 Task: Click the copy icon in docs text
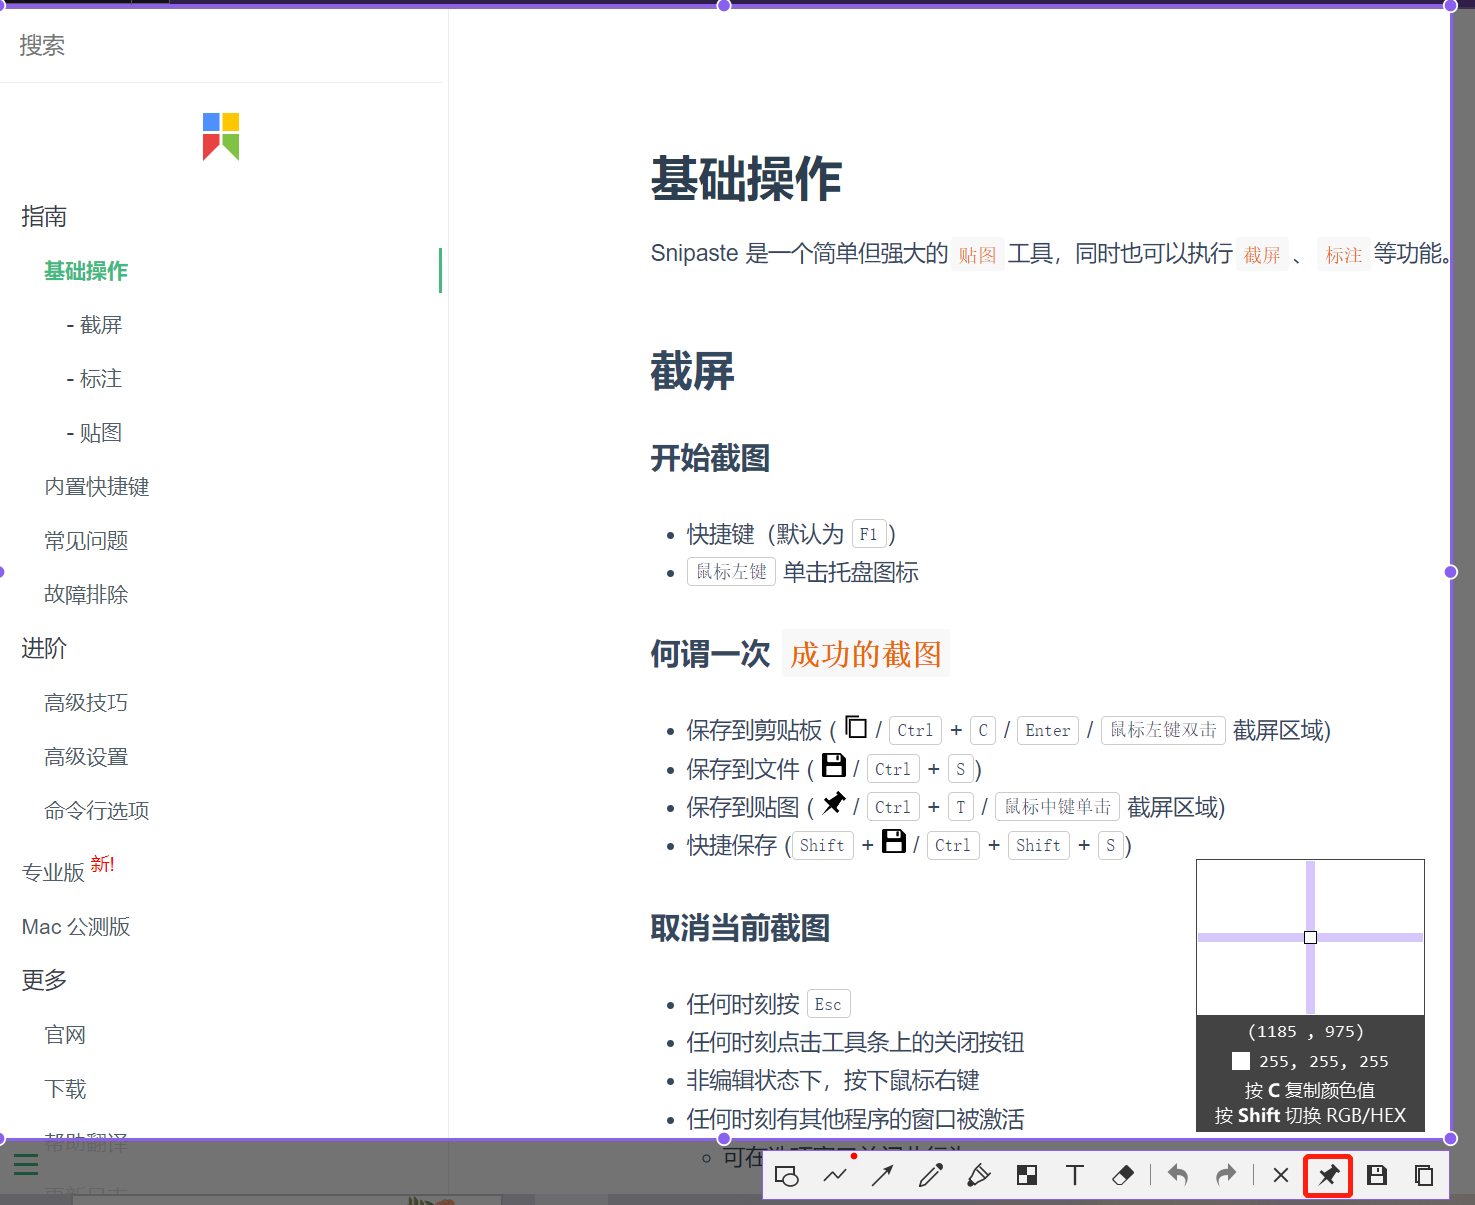[856, 726]
